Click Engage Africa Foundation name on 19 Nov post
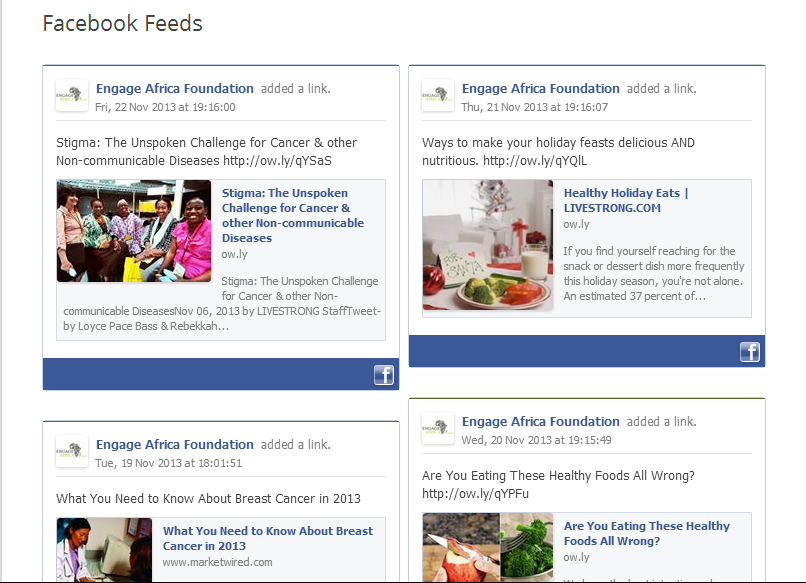The width and height of the screenshot is (806, 583). 175,445
